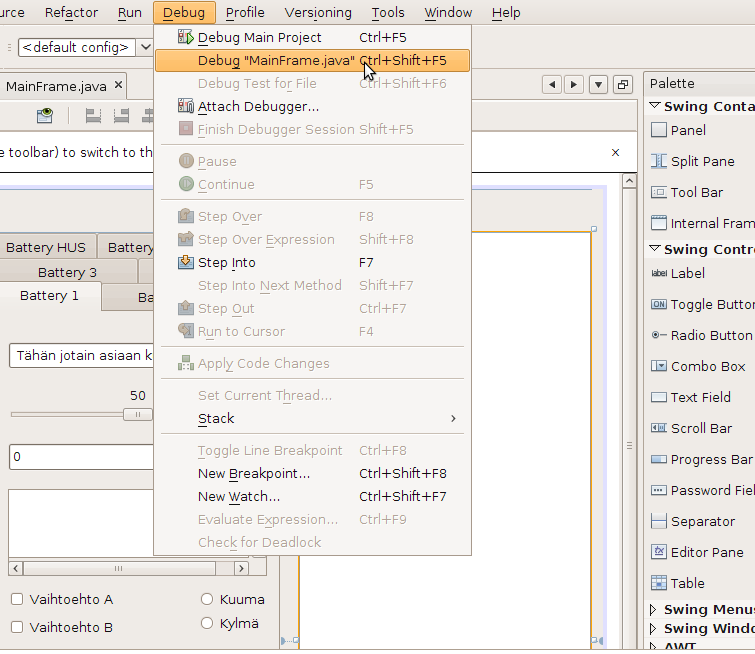Open the Run menu
This screenshot has width=755, height=654.
pos(130,13)
